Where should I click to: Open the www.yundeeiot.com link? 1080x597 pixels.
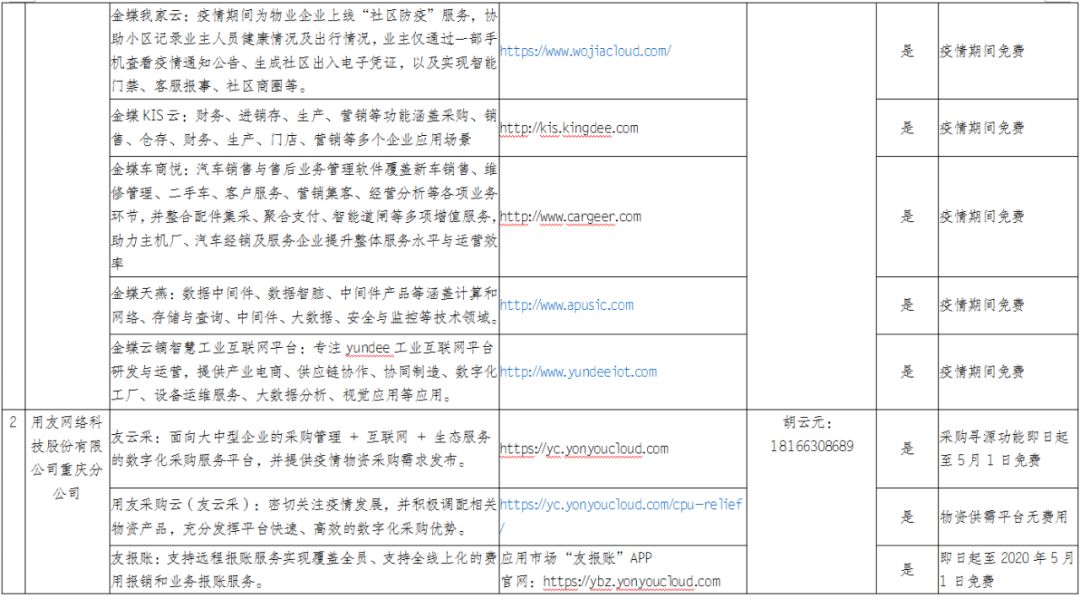coord(578,372)
